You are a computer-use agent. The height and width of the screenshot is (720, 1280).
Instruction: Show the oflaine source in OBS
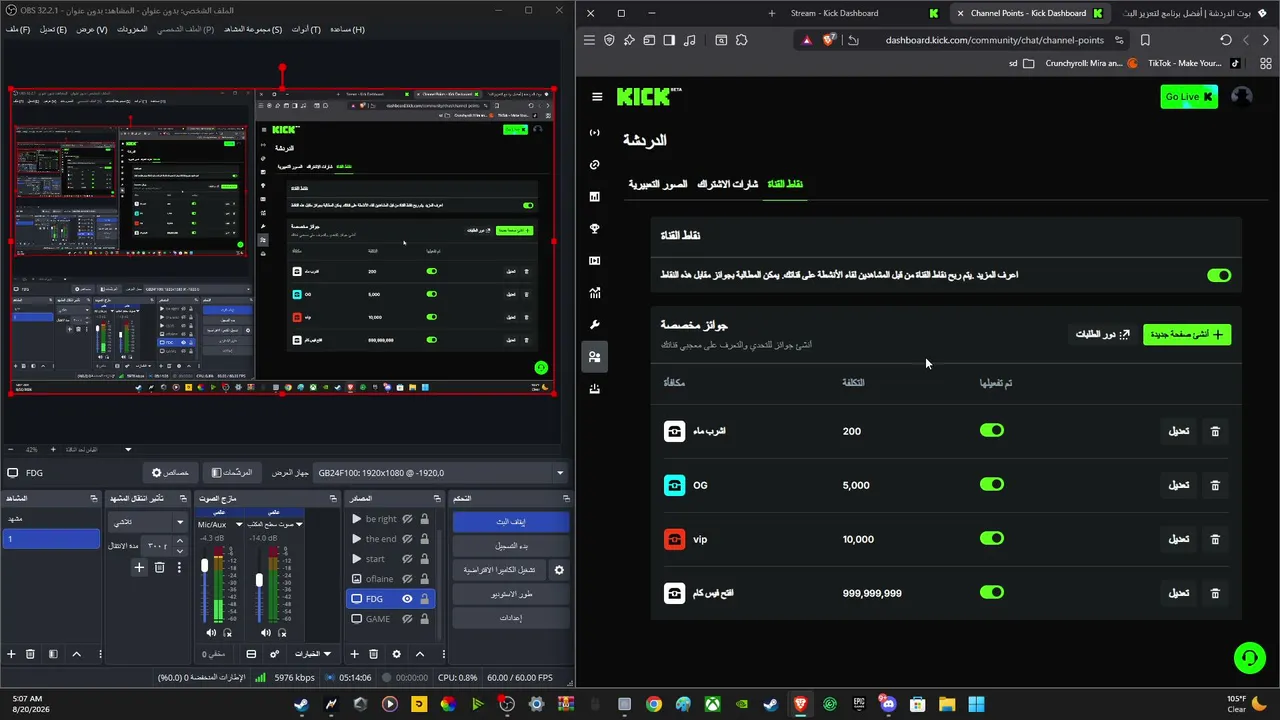[407, 579]
